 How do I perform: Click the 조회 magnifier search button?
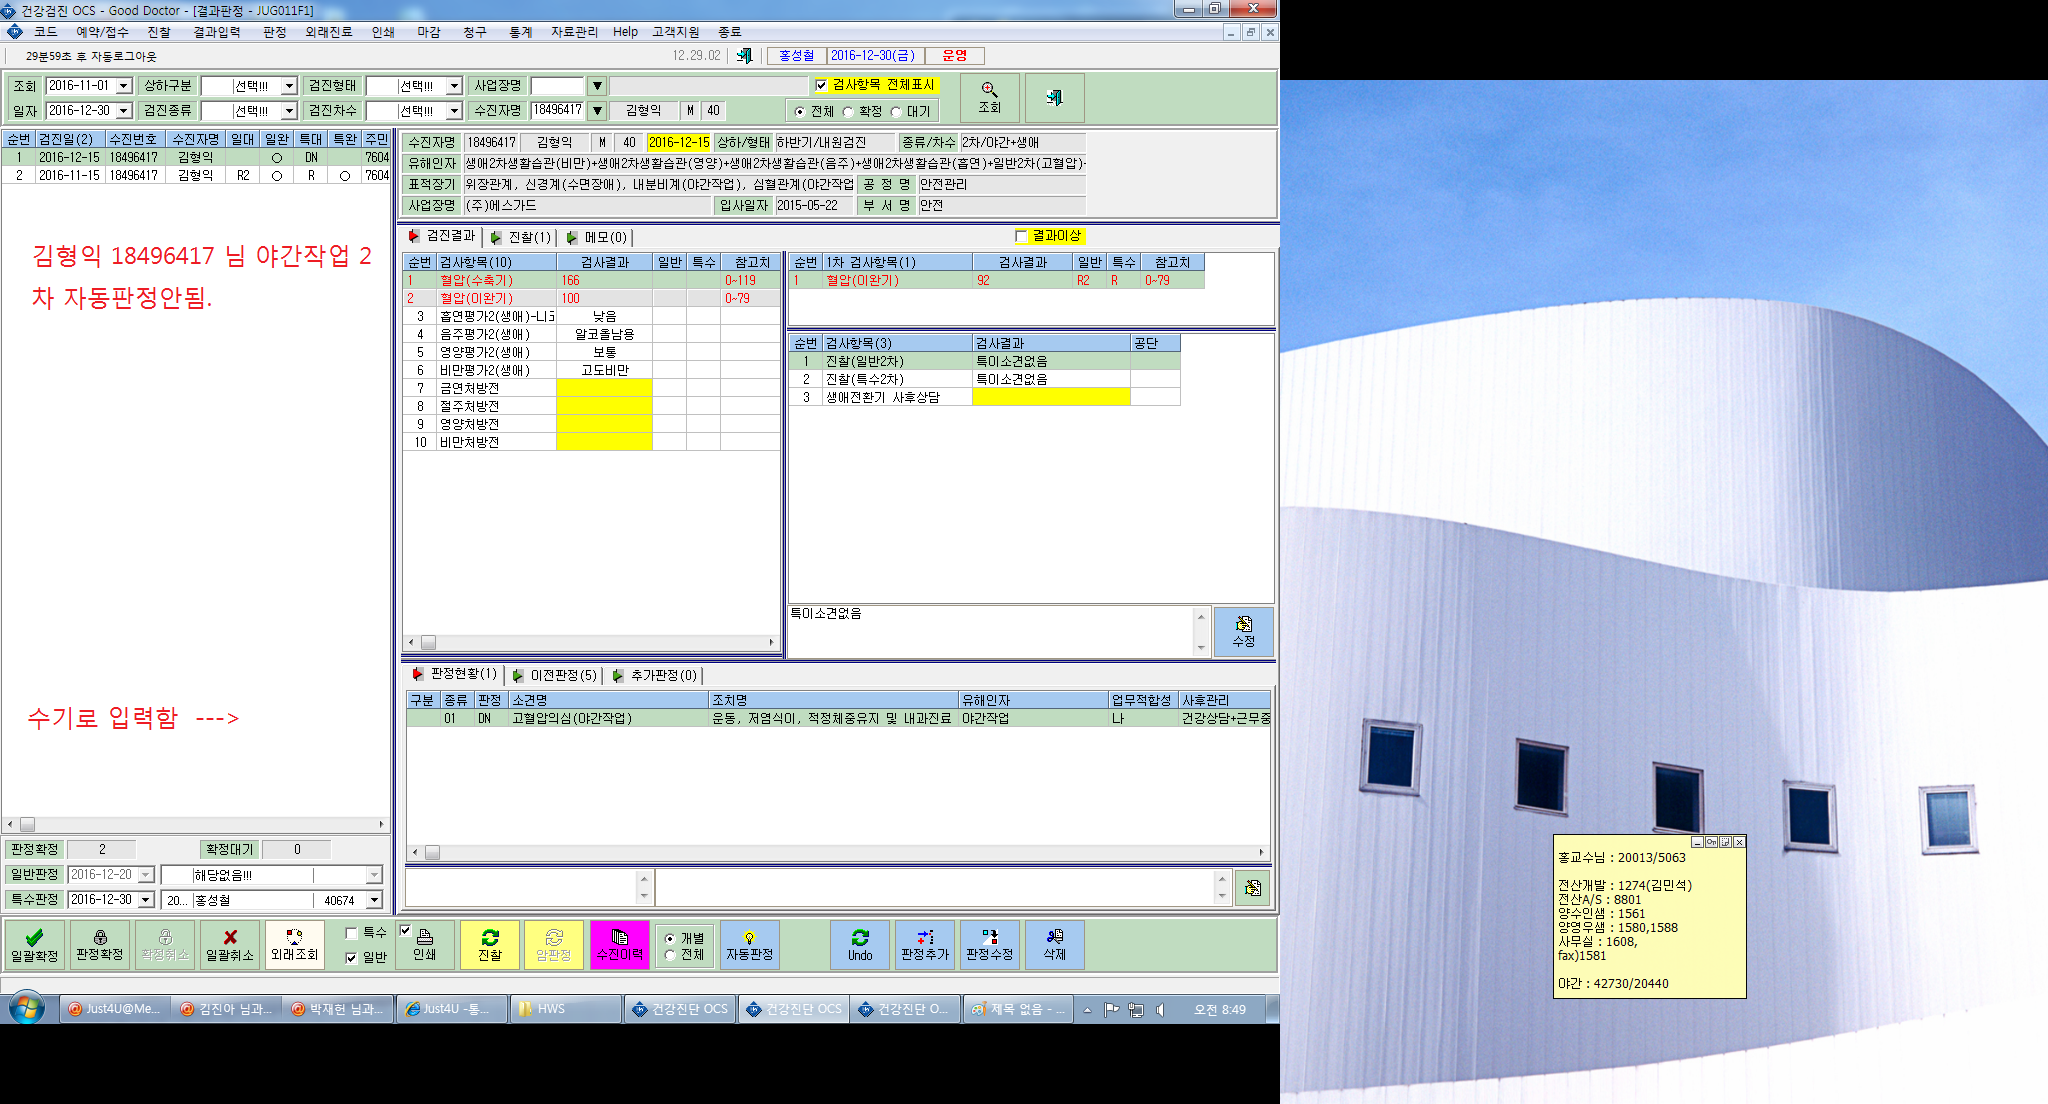tap(990, 97)
